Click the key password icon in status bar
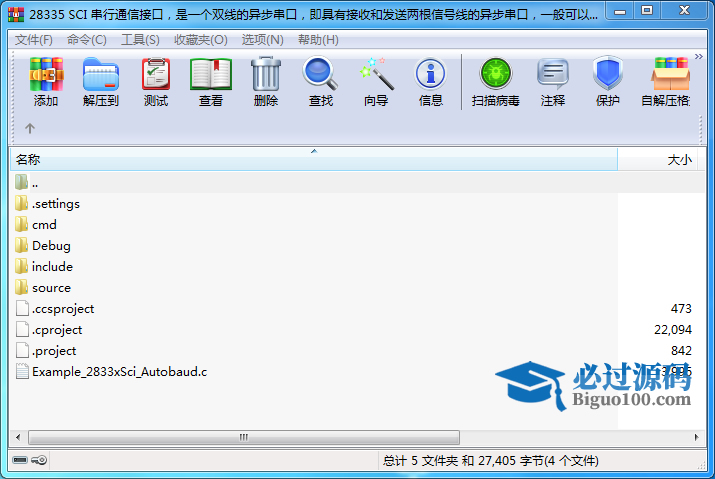Image resolution: width=715 pixels, height=479 pixels. pos(39,460)
